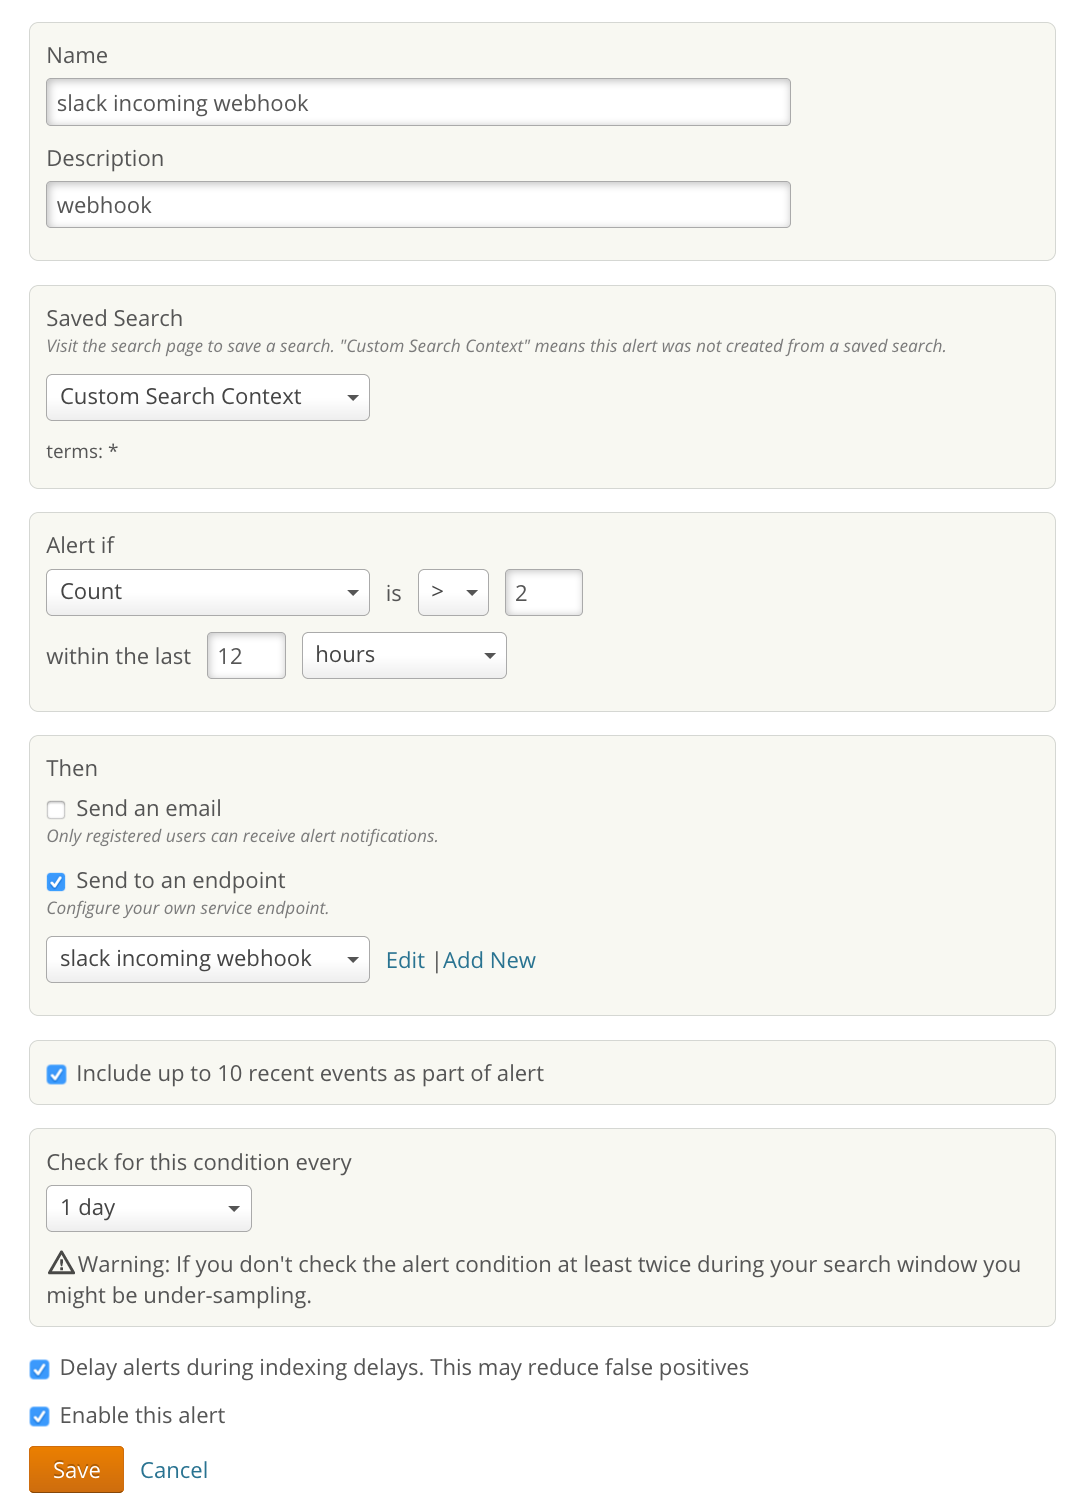Focus the alert Name text field
Viewport: 1082px width, 1510px height.
pyautogui.click(x=418, y=103)
